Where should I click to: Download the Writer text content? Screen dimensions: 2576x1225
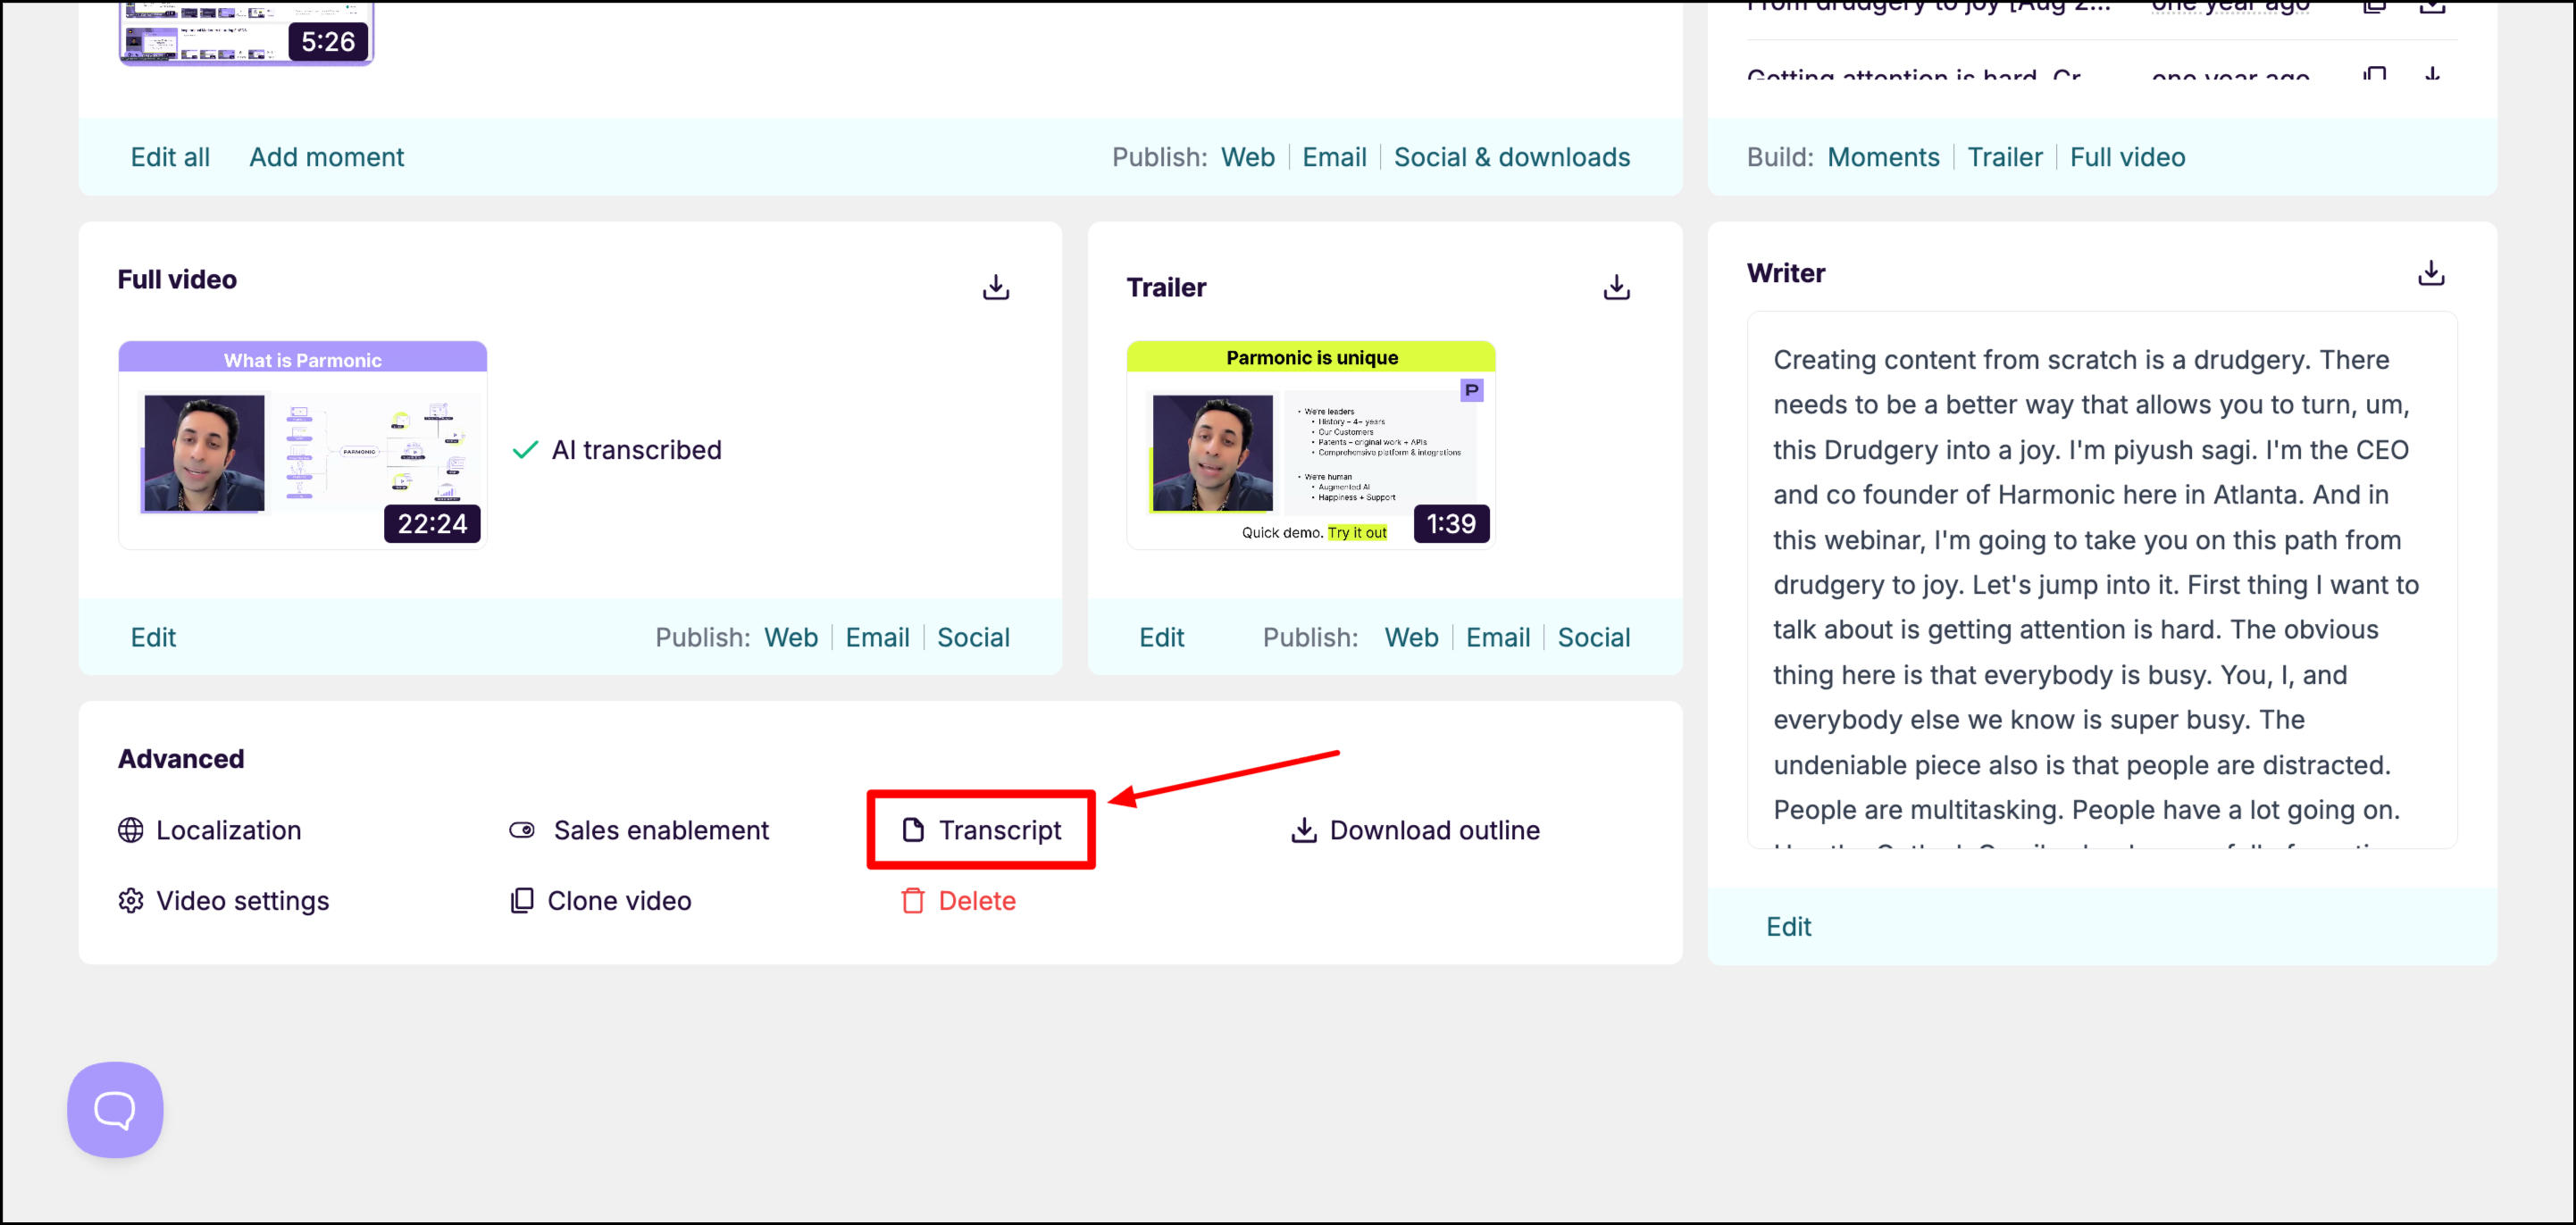click(2430, 273)
